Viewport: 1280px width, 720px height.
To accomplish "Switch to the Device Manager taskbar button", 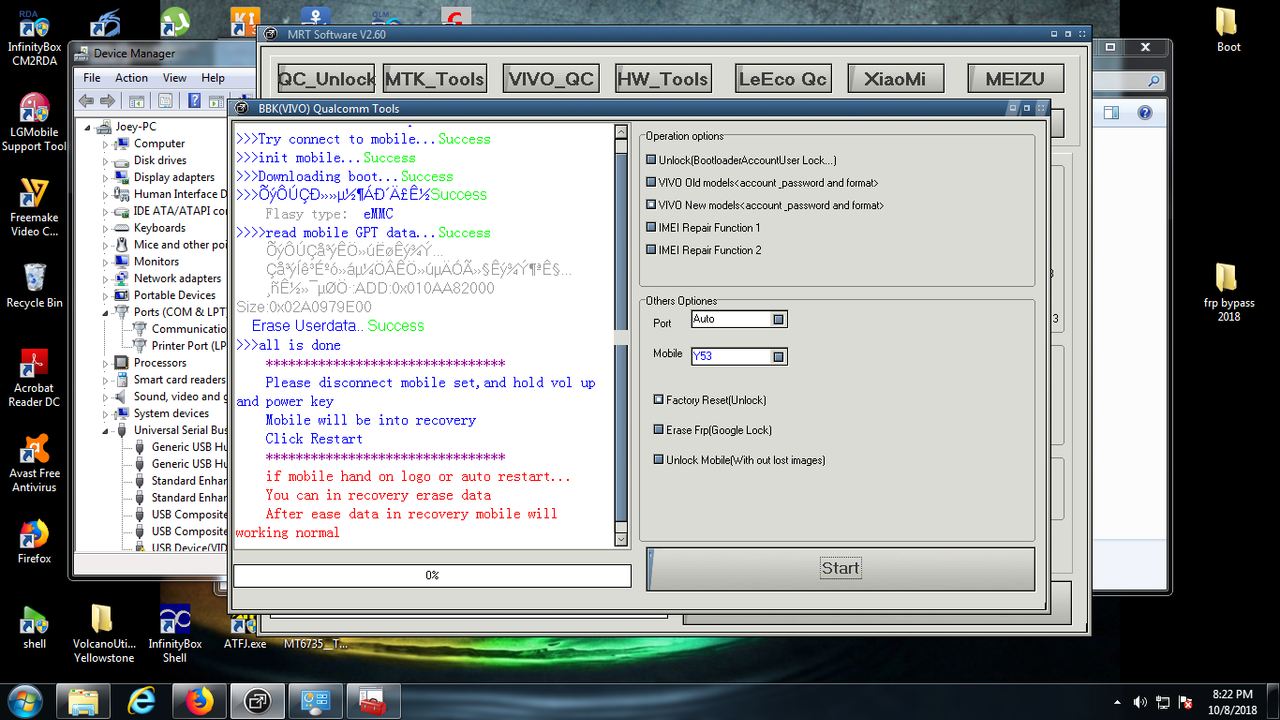I will tap(316, 700).
